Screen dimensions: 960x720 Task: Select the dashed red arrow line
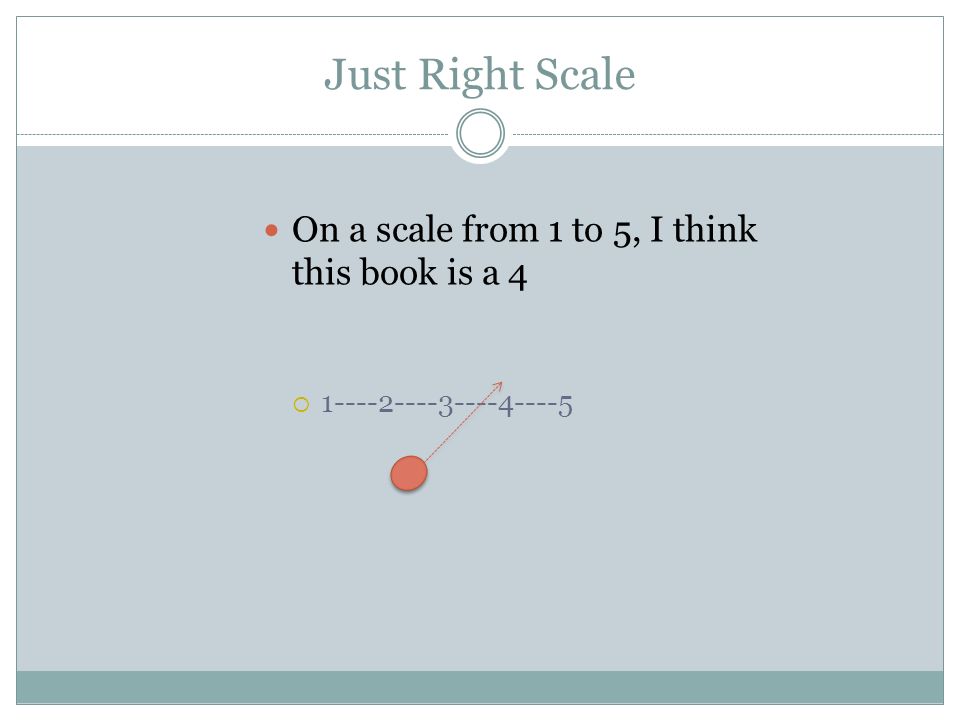(463, 422)
